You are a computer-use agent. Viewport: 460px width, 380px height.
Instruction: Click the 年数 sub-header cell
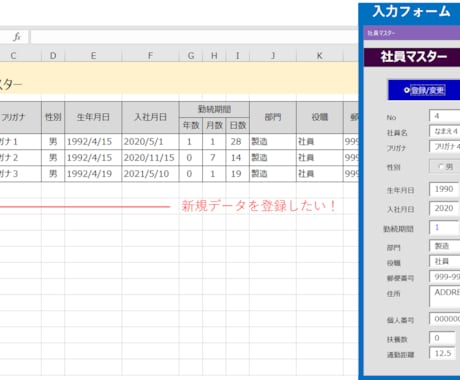pos(191,125)
